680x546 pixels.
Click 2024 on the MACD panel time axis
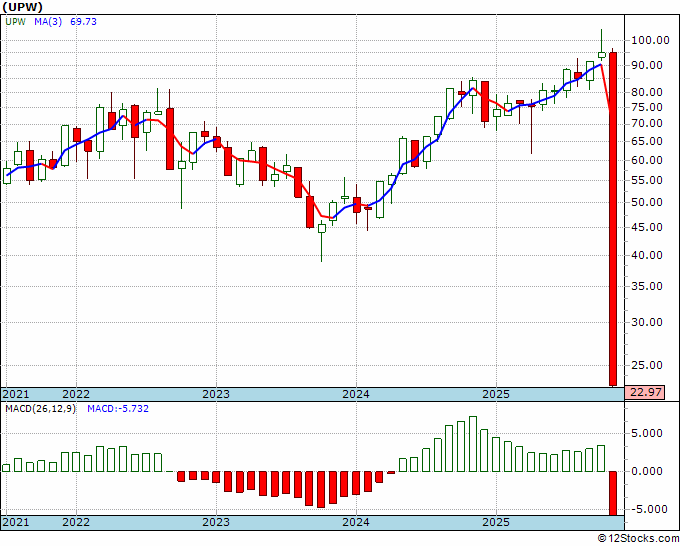(356, 522)
